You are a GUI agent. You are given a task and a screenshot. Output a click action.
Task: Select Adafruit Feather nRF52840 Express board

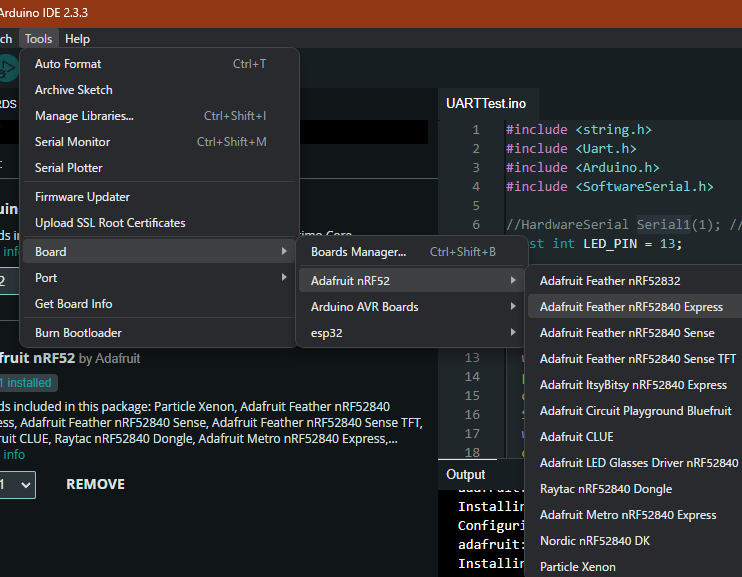(x=635, y=307)
